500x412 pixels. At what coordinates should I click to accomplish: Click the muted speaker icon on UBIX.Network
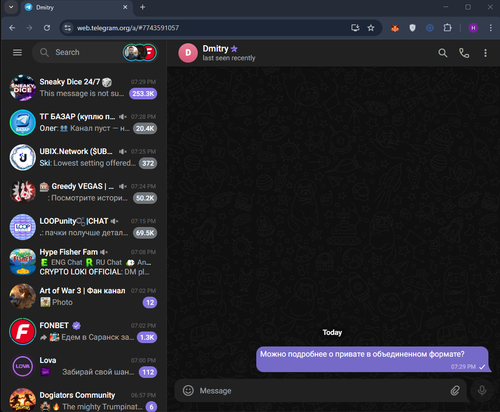[x=123, y=151]
